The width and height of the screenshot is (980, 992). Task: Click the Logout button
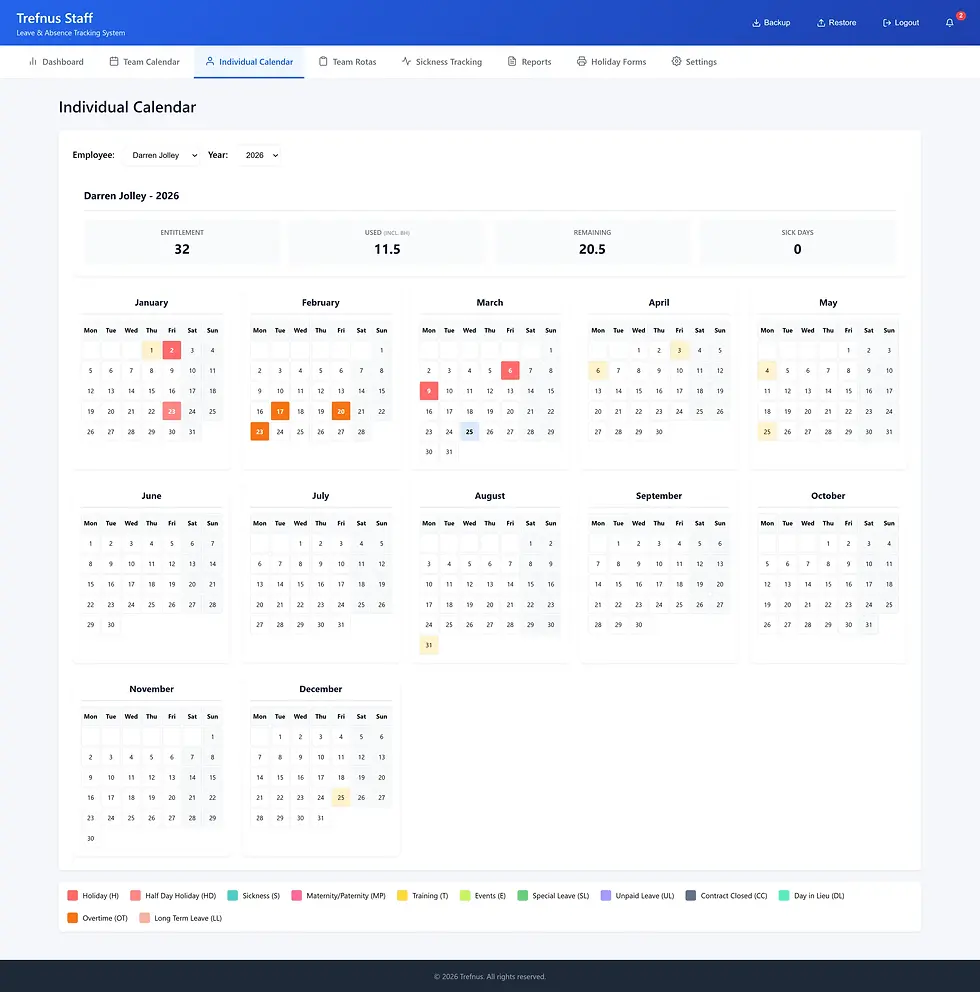pyautogui.click(x=899, y=22)
